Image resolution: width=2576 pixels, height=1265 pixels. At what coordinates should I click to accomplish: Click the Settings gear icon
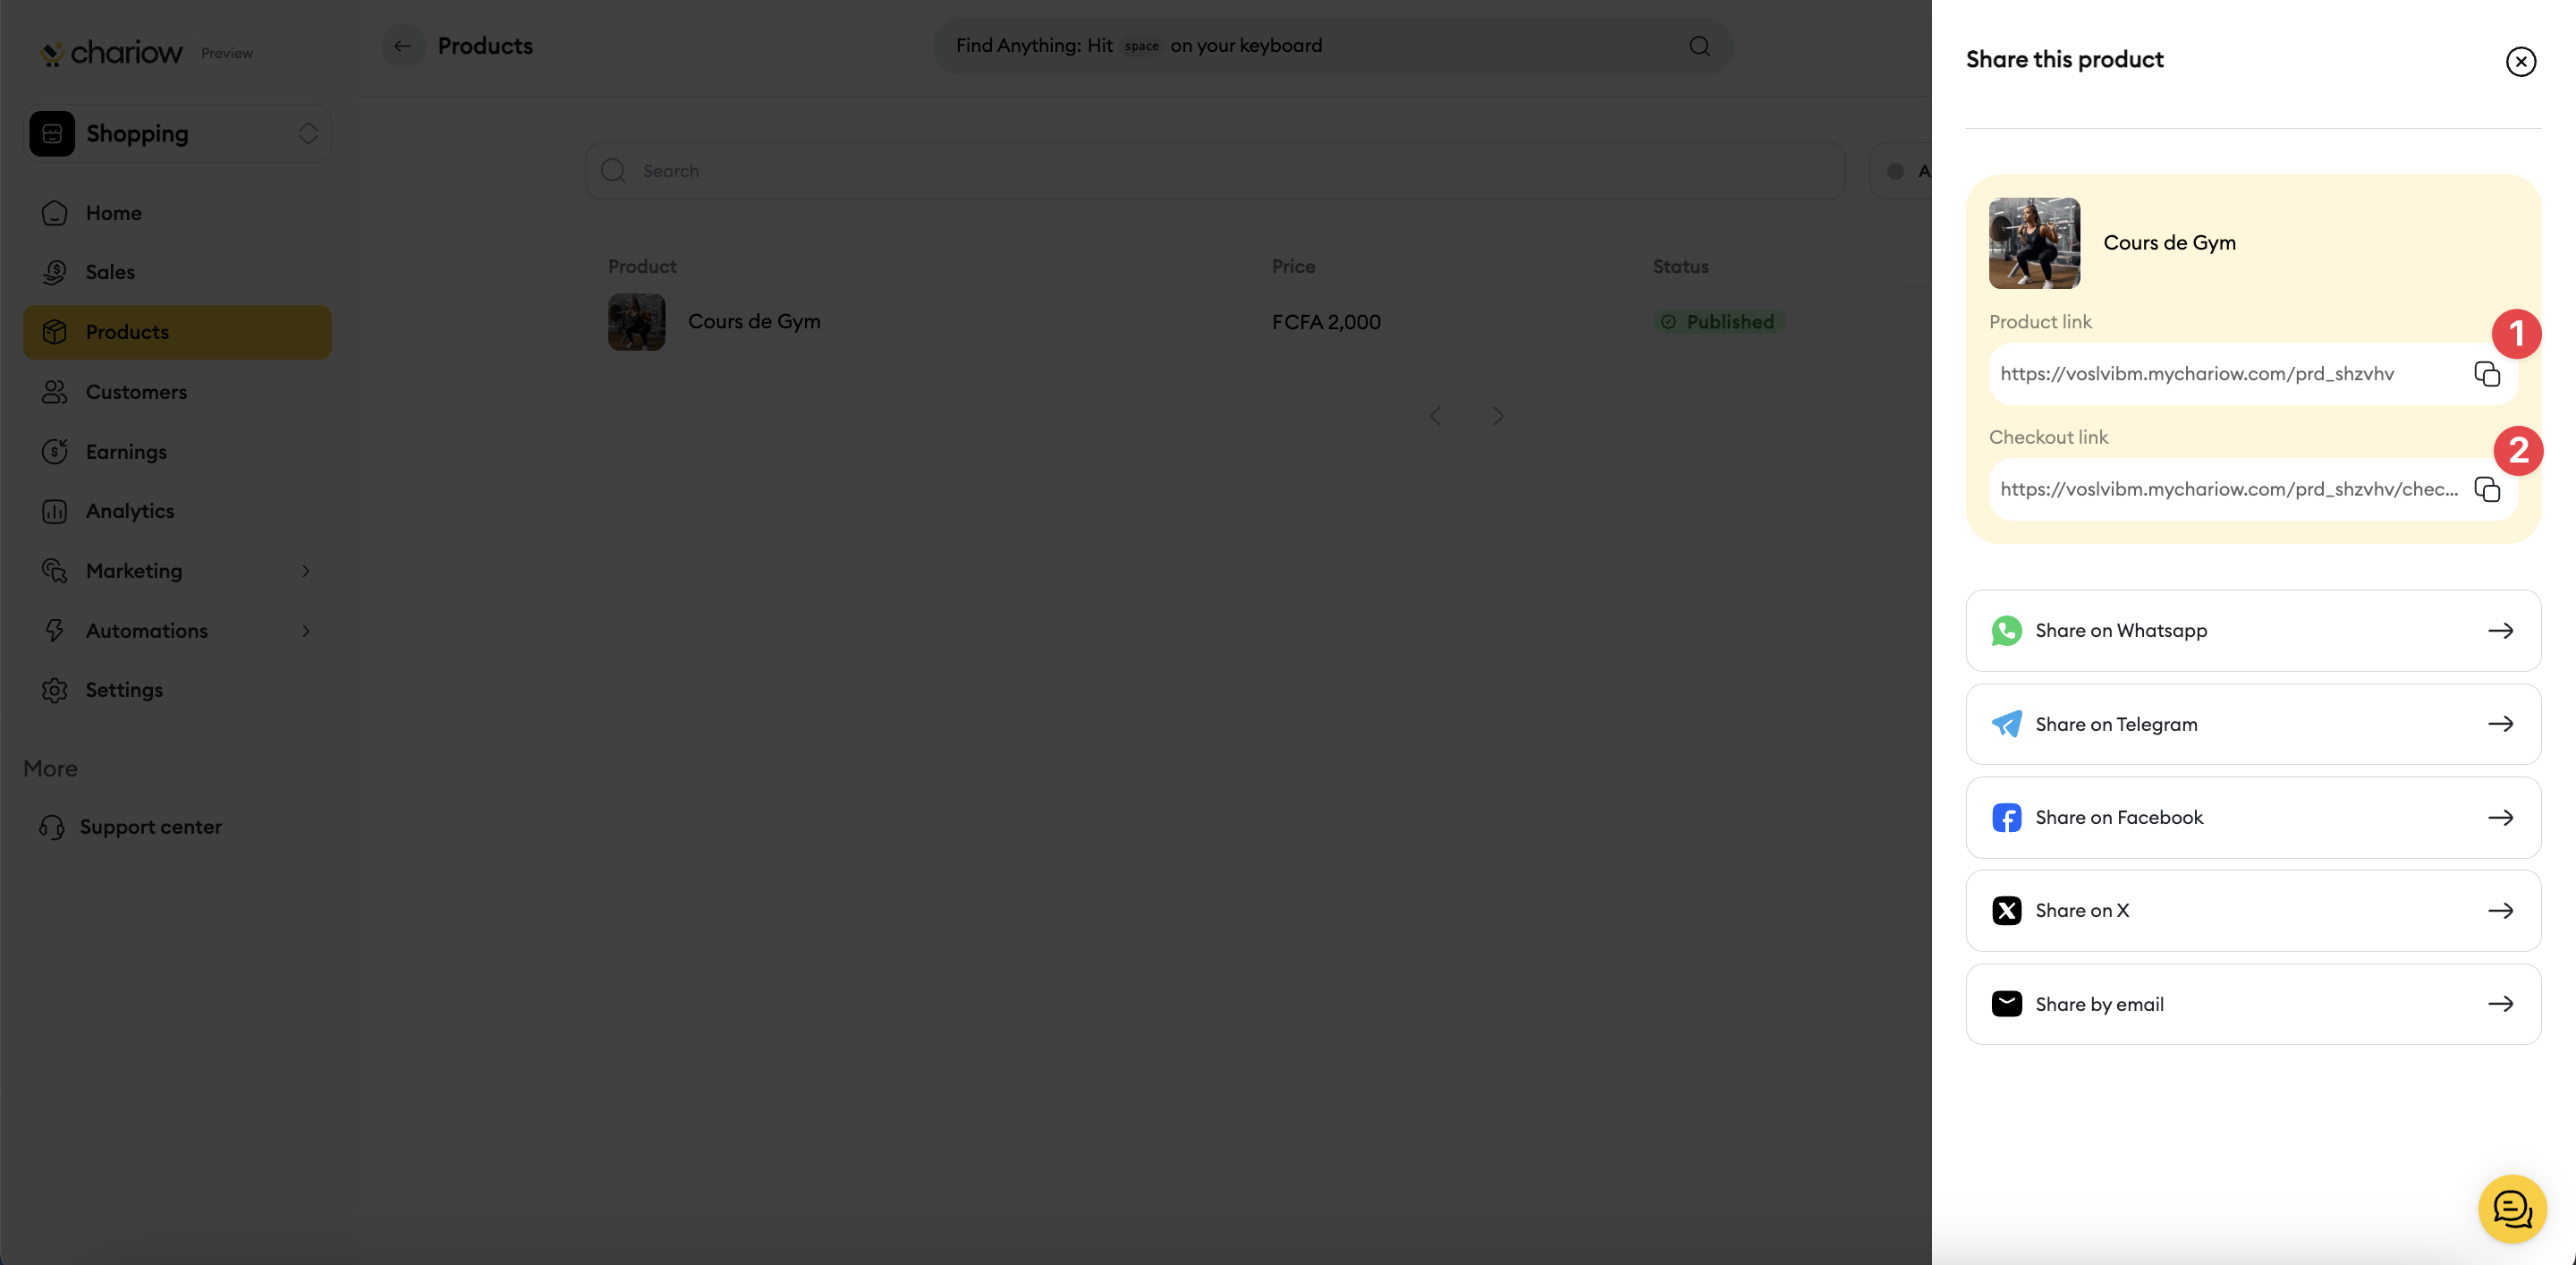tap(54, 690)
